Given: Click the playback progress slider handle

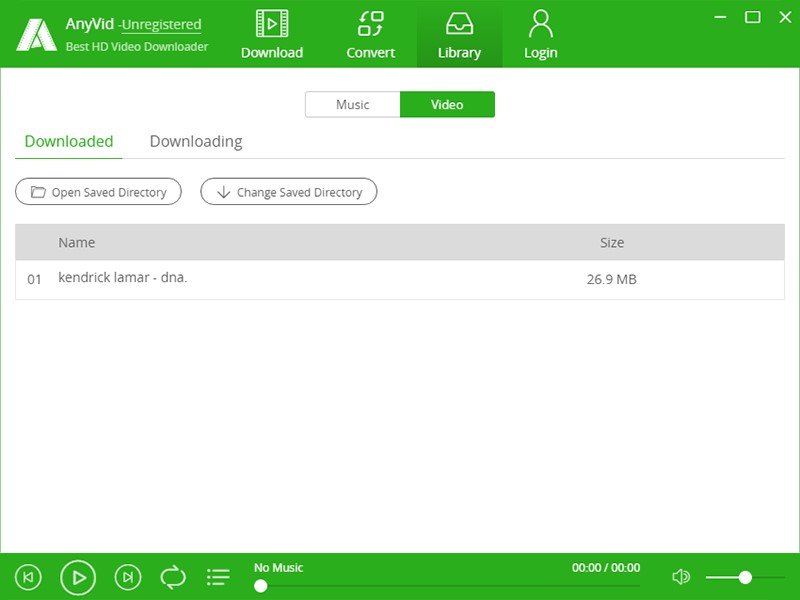Looking at the screenshot, I should [x=261, y=586].
